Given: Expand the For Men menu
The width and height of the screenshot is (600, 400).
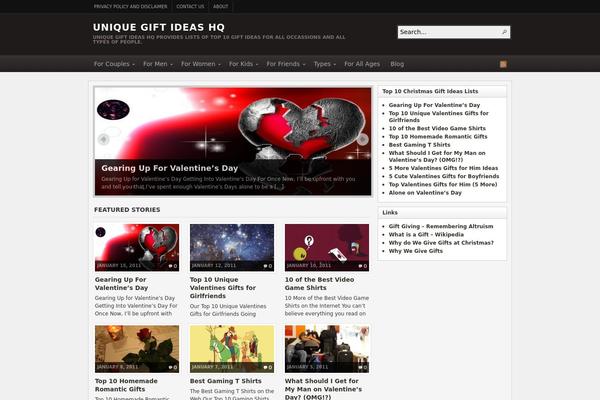Looking at the screenshot, I should coord(158,64).
